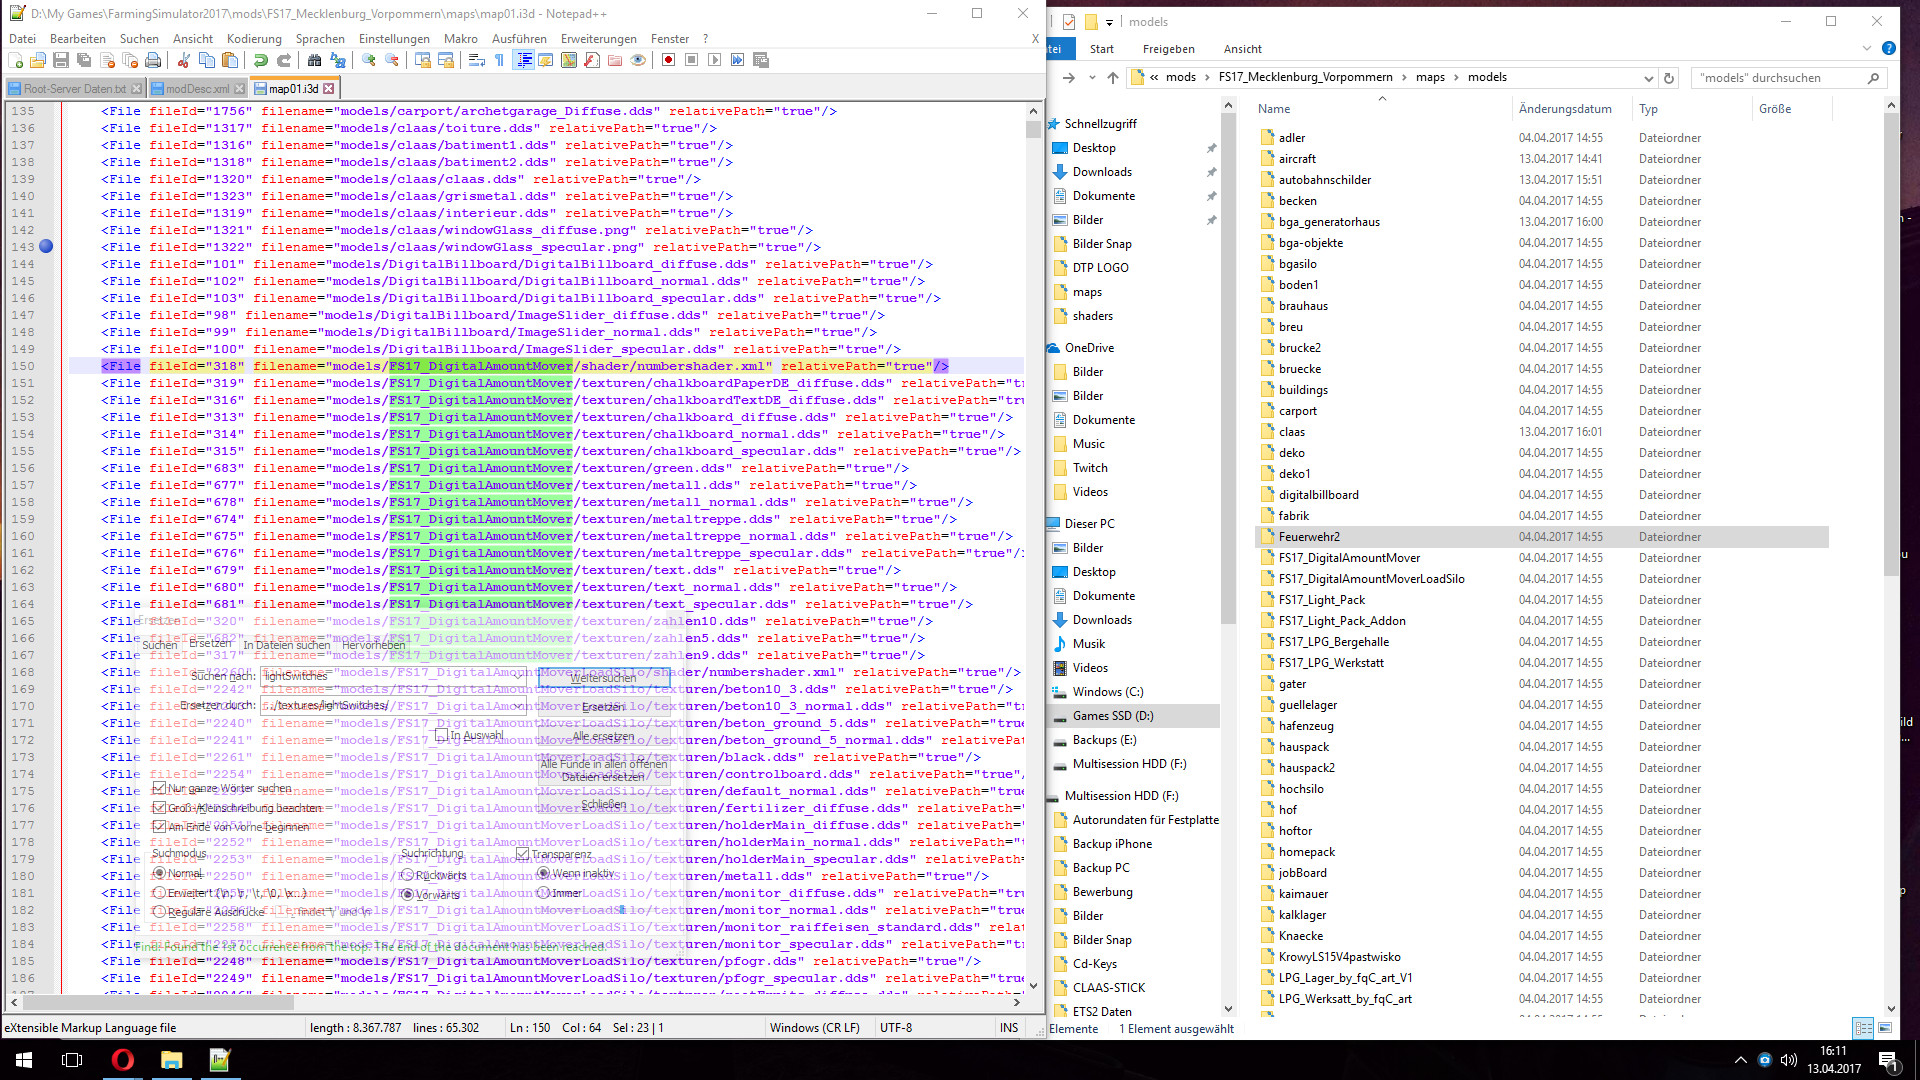
Task: Click the Cut scissors icon
Action: point(184,60)
